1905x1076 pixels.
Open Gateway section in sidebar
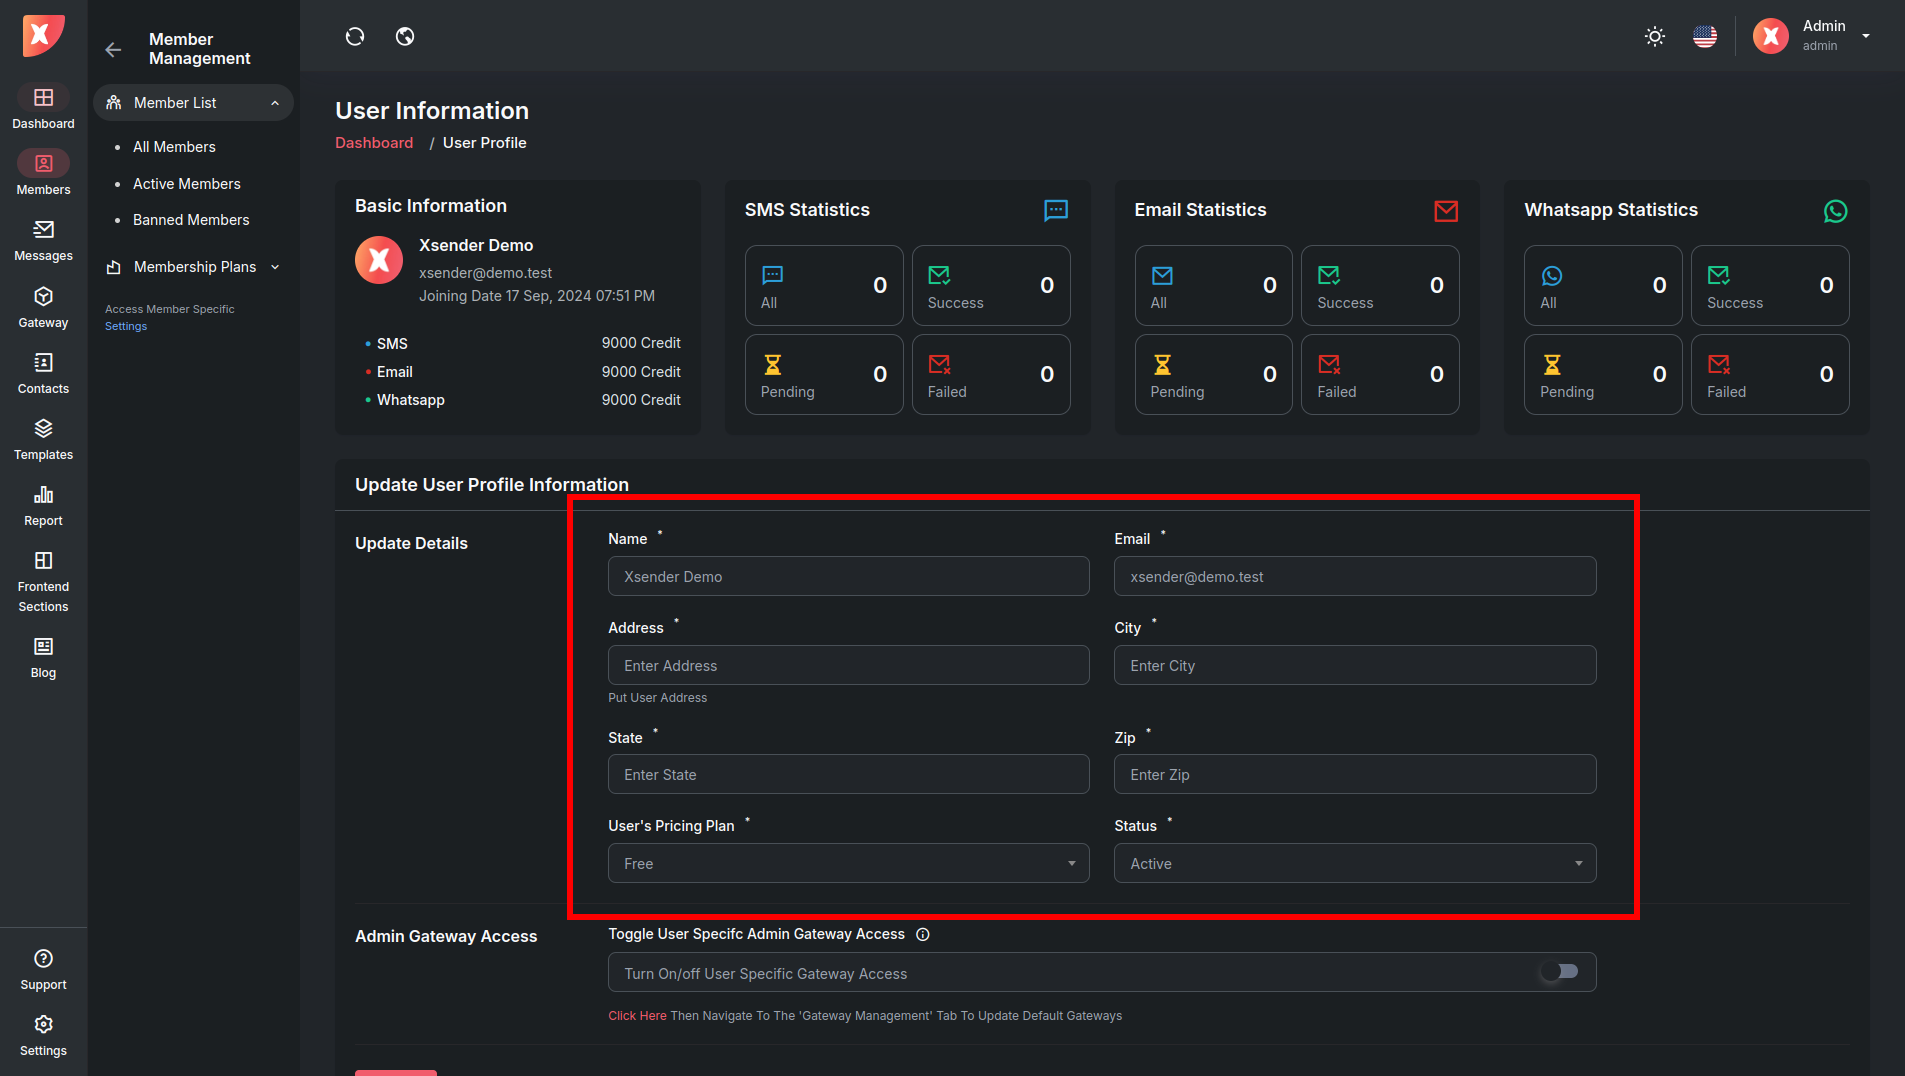pyautogui.click(x=43, y=308)
